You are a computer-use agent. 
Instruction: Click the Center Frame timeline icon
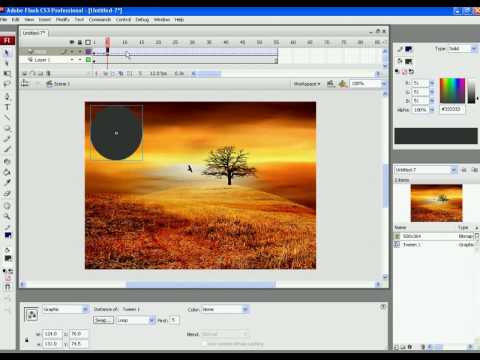tap(97, 74)
